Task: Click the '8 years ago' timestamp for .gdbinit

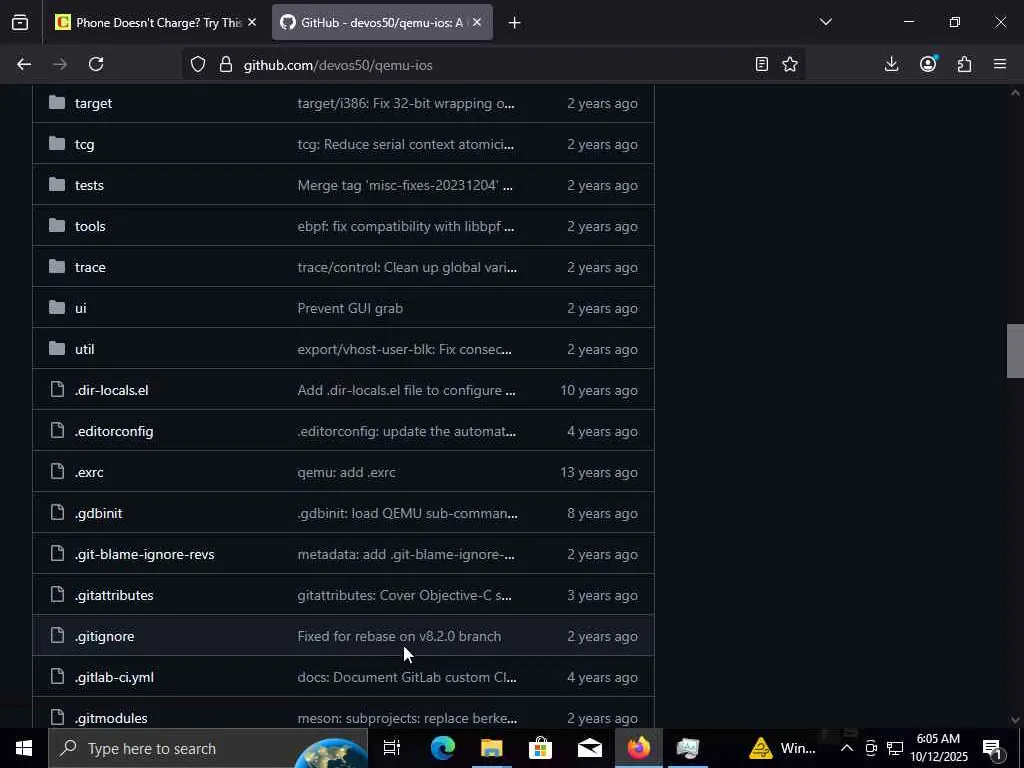Action: [602, 513]
